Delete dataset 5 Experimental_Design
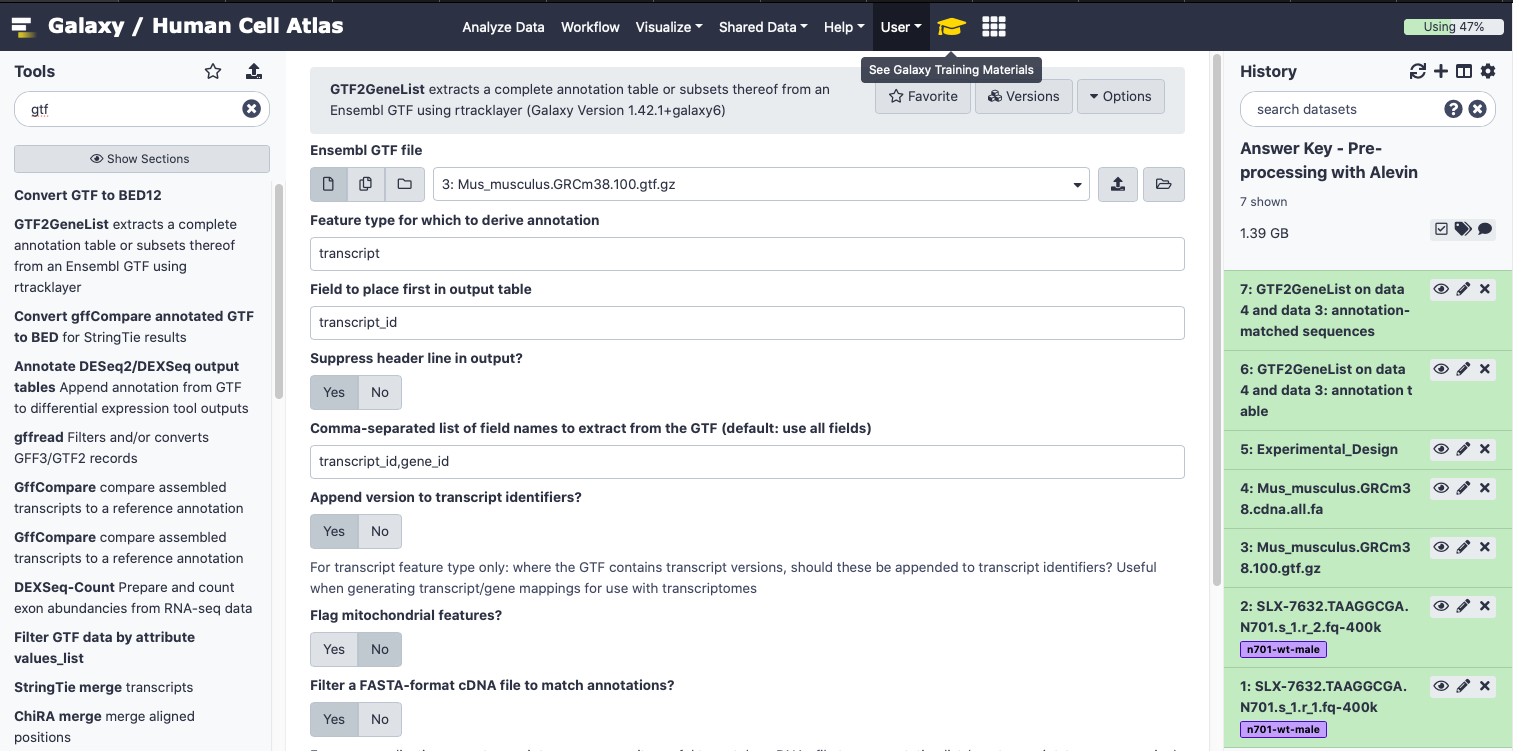1513x751 pixels. click(1485, 449)
